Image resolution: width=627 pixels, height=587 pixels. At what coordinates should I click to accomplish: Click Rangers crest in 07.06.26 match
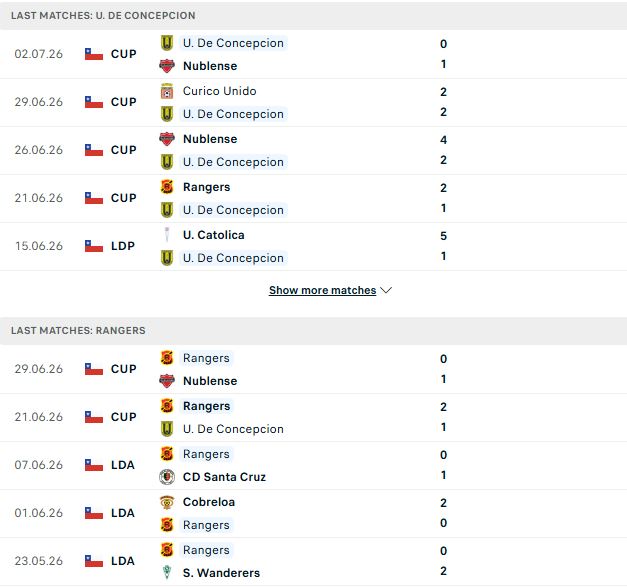pyautogui.click(x=167, y=454)
